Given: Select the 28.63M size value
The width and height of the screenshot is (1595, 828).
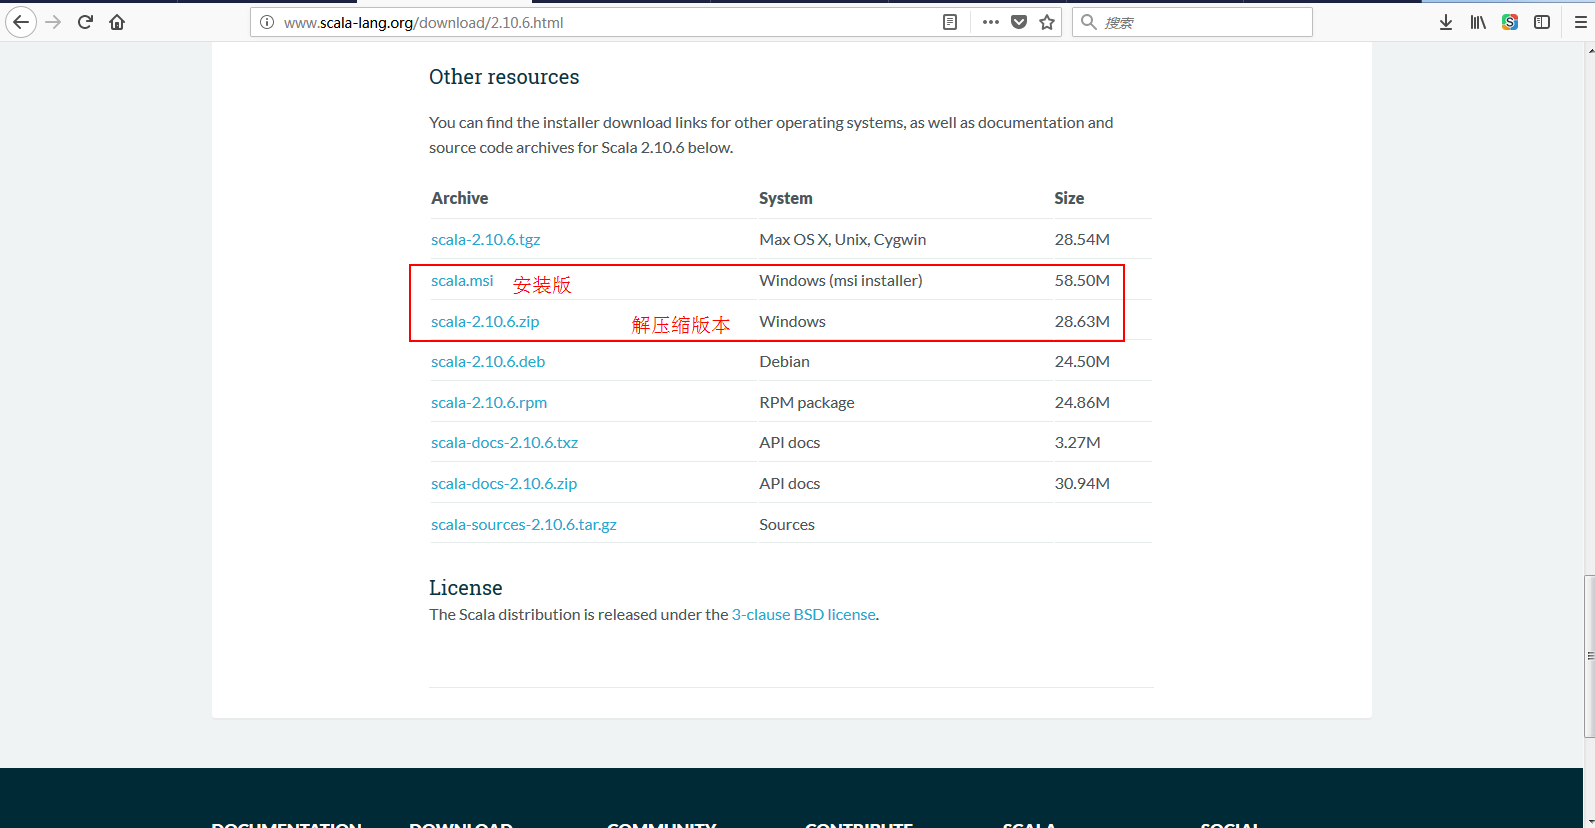Looking at the screenshot, I should (1082, 322).
